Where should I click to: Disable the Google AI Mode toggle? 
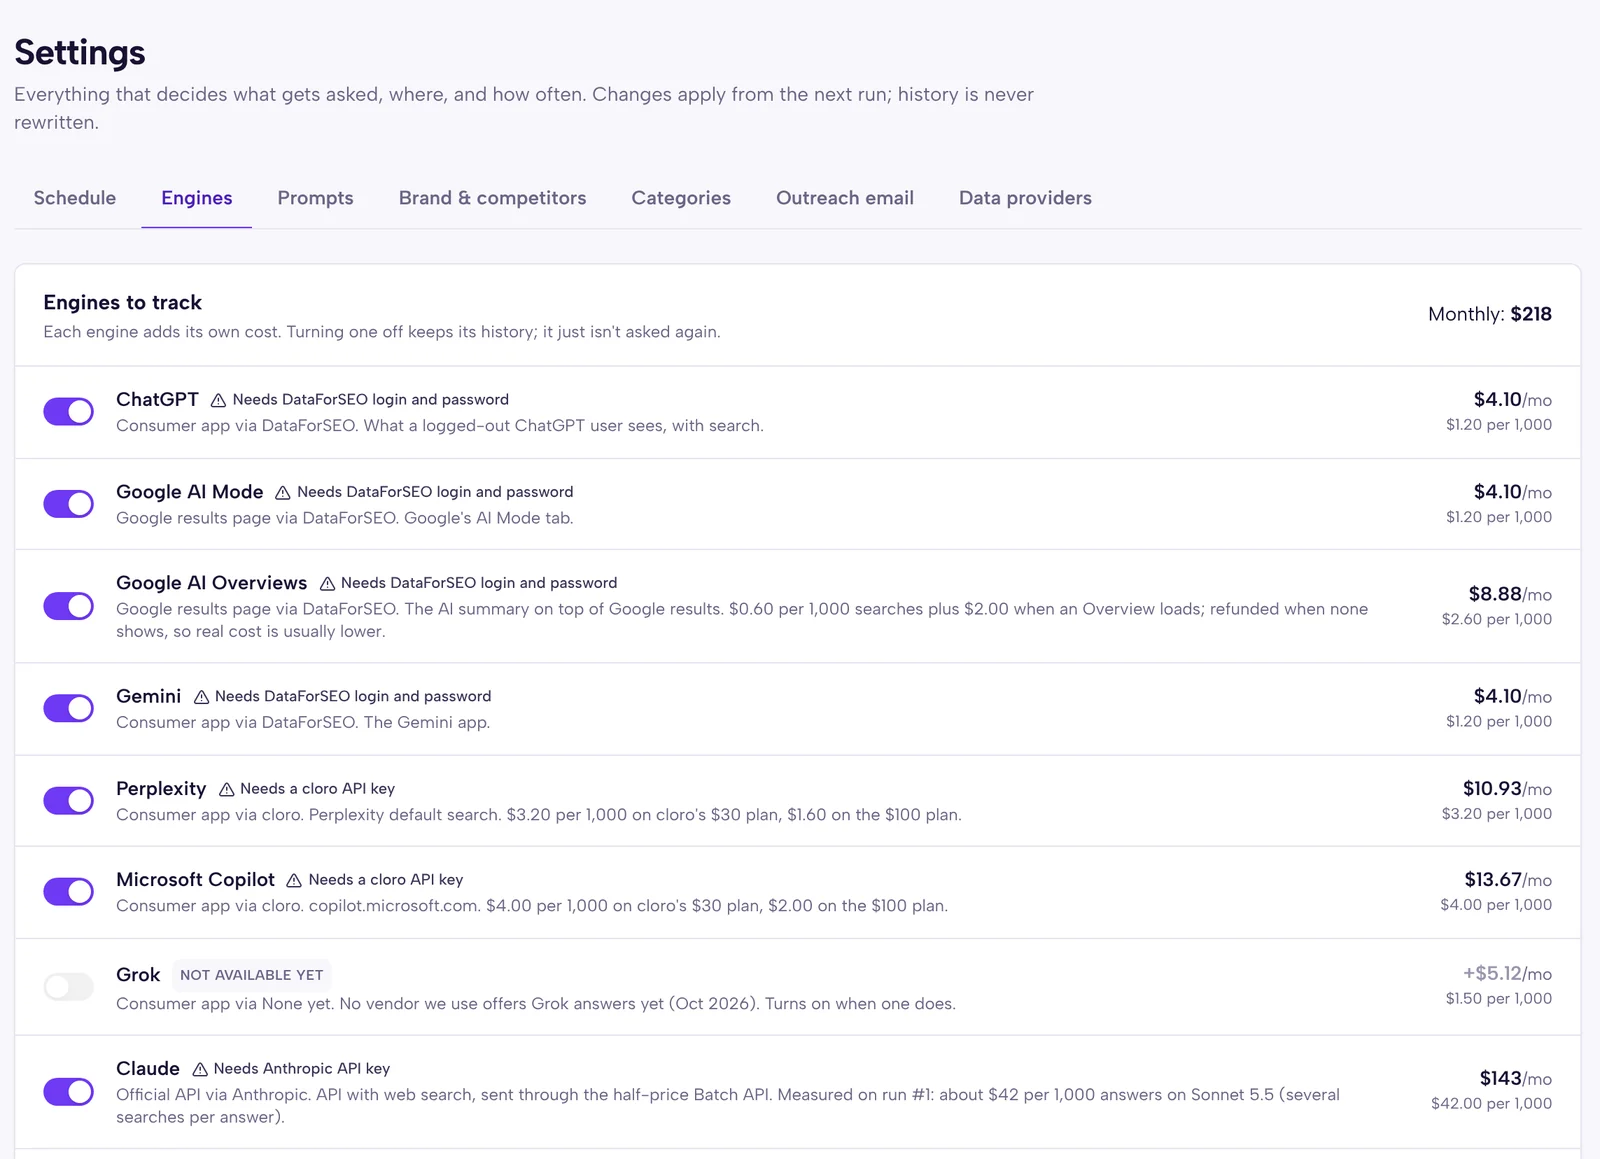(68, 504)
